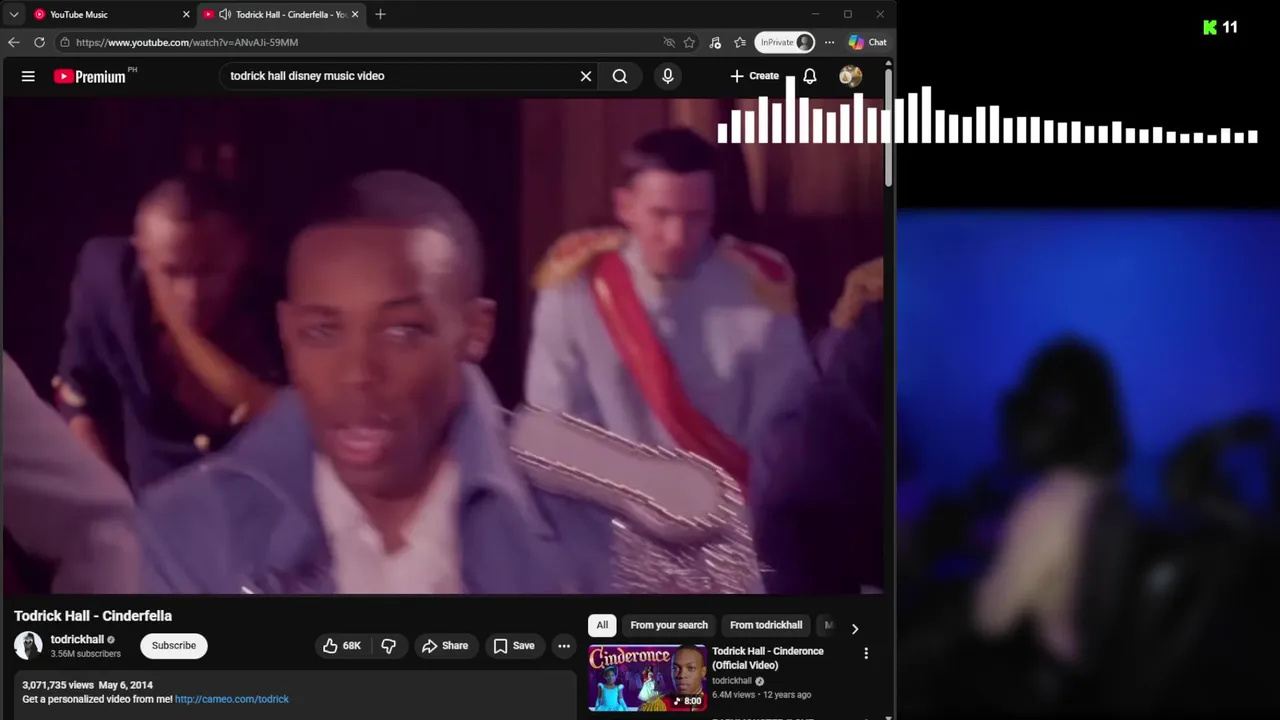Clear the YouTube search query text
This screenshot has width=1280, height=720.
point(586,76)
